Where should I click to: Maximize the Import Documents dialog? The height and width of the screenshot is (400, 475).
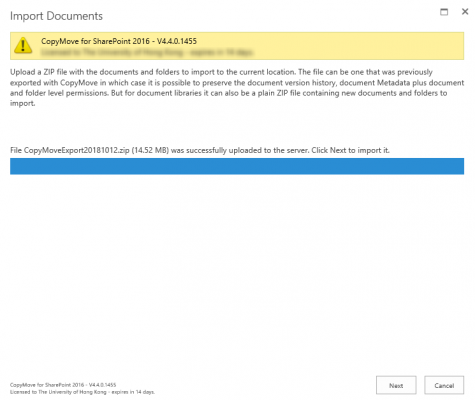click(444, 12)
